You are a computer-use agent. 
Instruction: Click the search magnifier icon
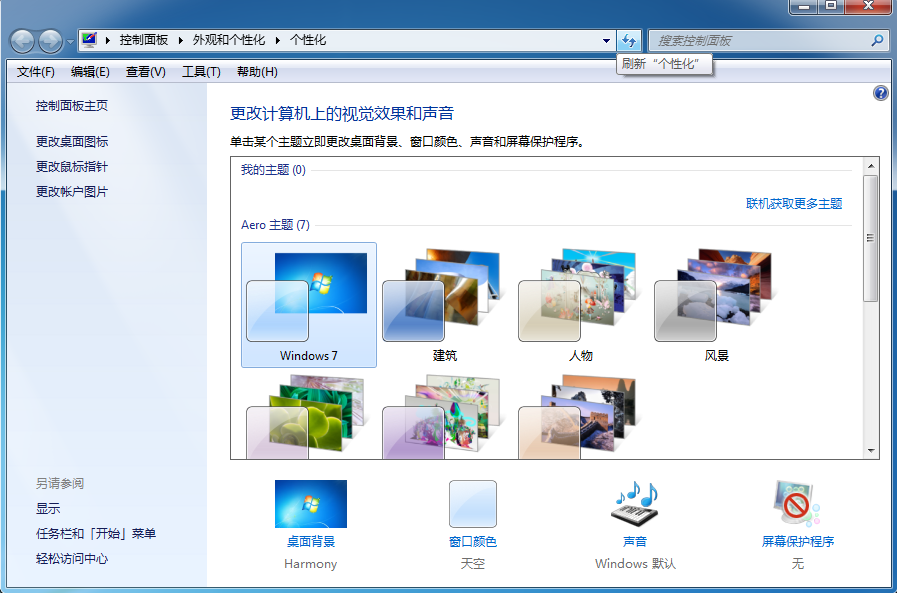tap(877, 41)
